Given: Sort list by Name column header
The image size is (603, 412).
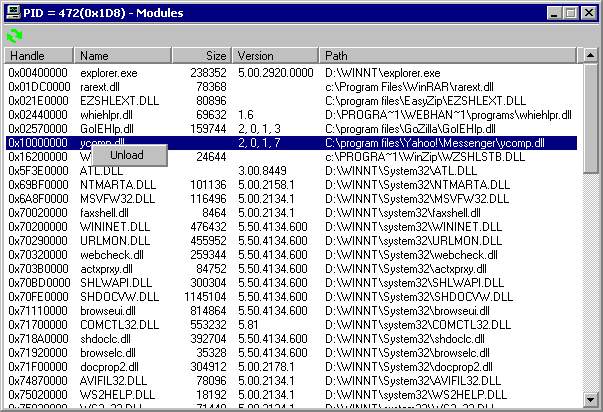Looking at the screenshot, I should pyautogui.click(x=123, y=56).
